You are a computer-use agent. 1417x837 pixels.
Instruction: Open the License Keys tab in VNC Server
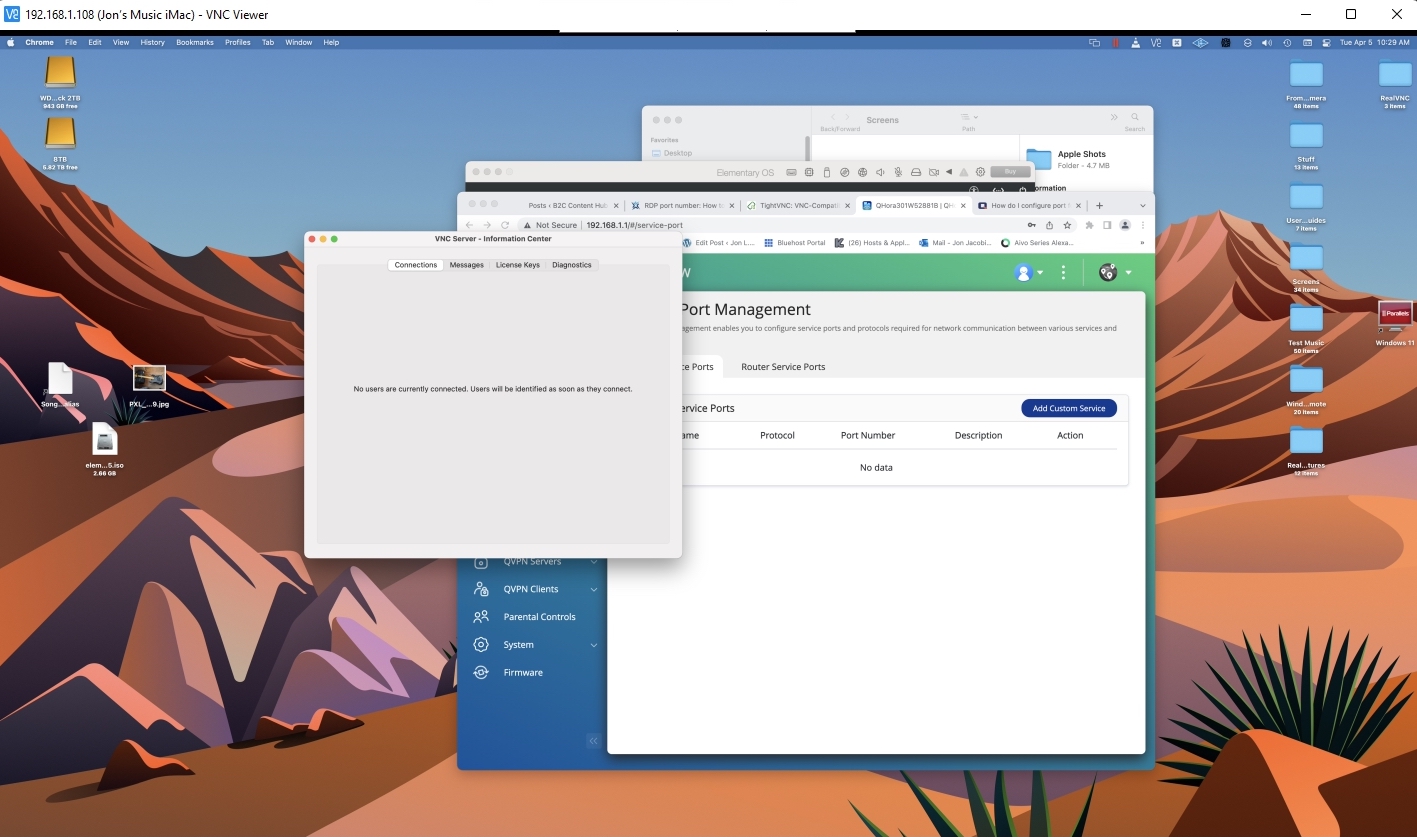pyautogui.click(x=517, y=265)
